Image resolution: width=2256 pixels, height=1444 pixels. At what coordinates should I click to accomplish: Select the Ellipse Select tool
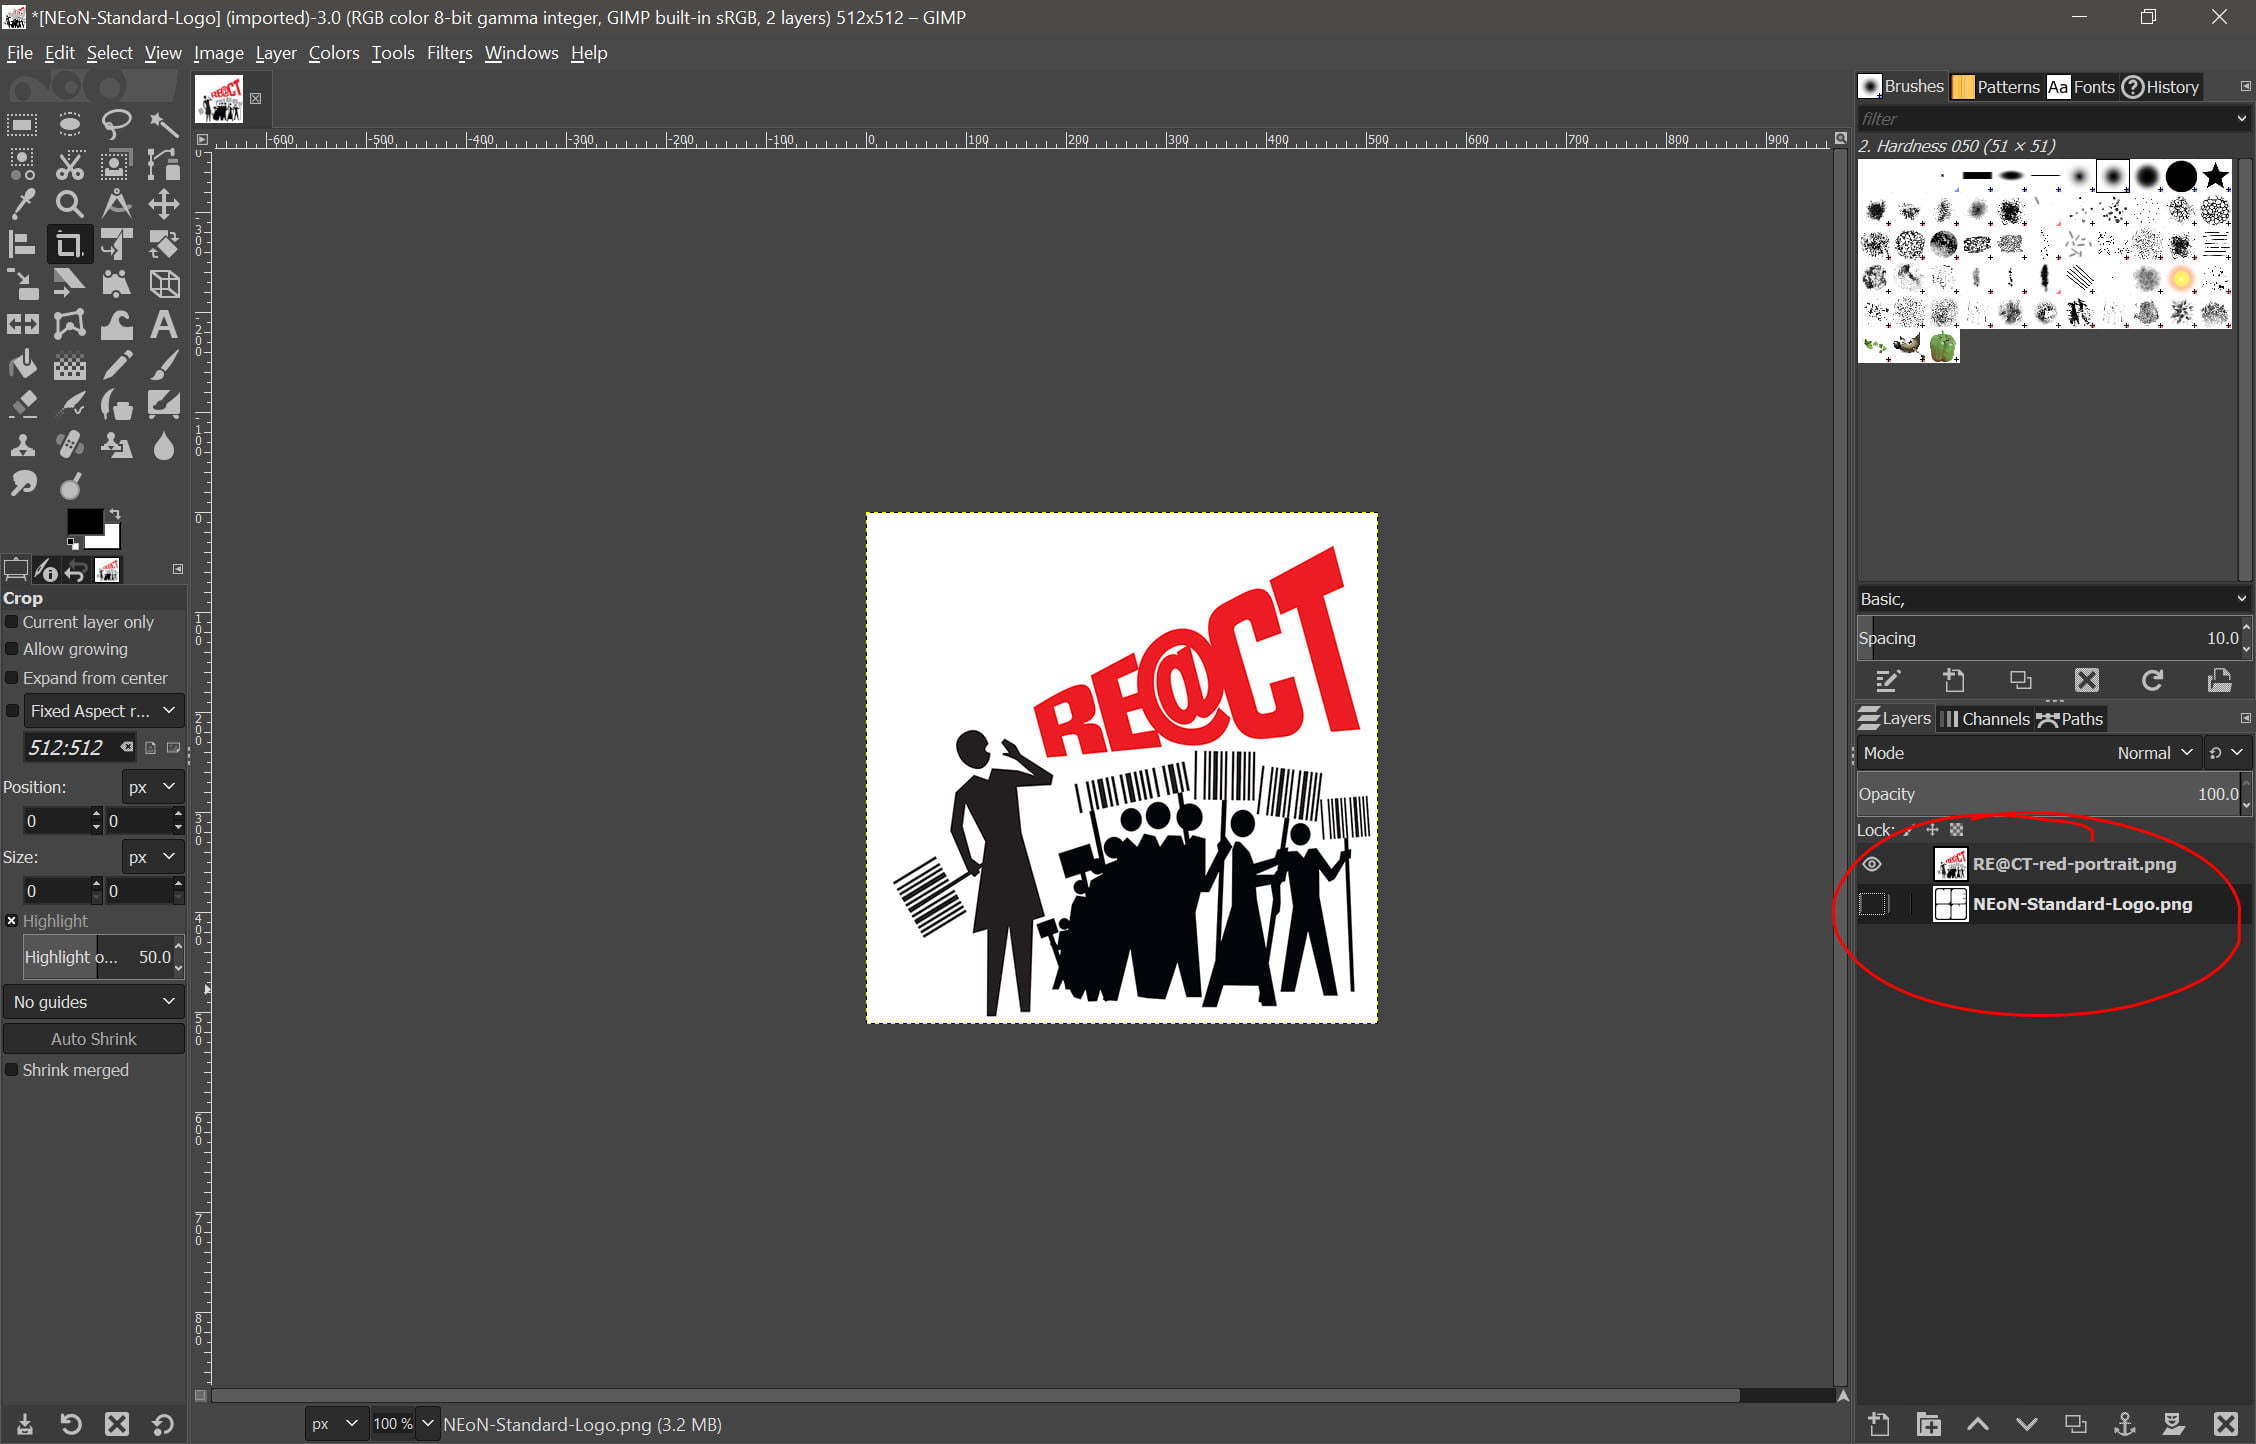pyautogui.click(x=69, y=125)
